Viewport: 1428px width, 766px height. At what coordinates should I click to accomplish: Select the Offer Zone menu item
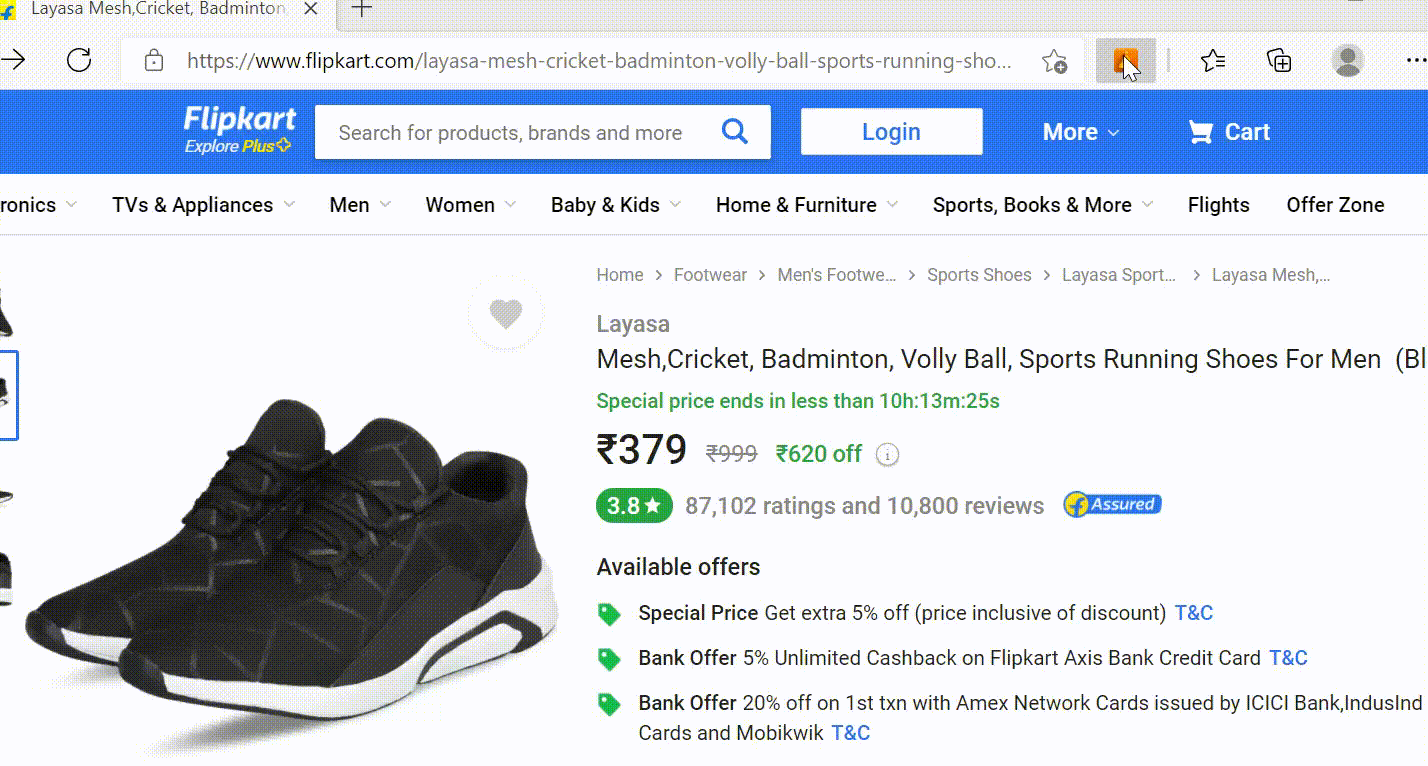pyautogui.click(x=1335, y=205)
